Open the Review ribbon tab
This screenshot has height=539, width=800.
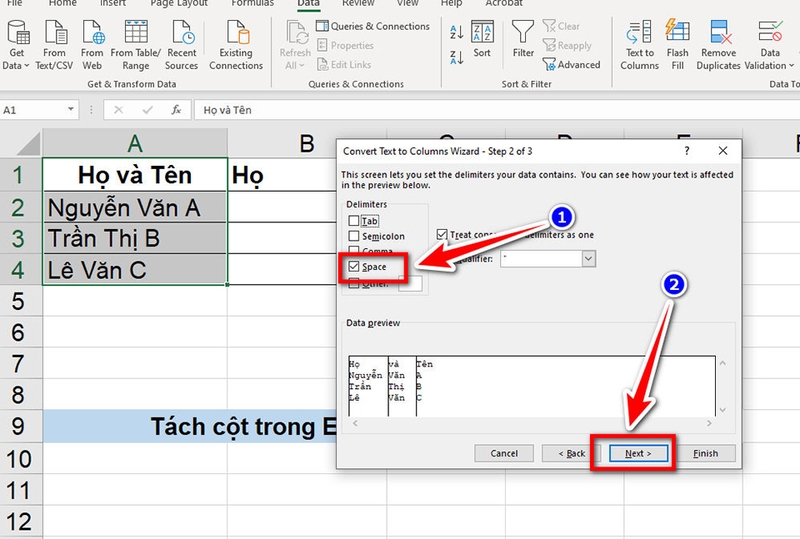pyautogui.click(x=358, y=3)
